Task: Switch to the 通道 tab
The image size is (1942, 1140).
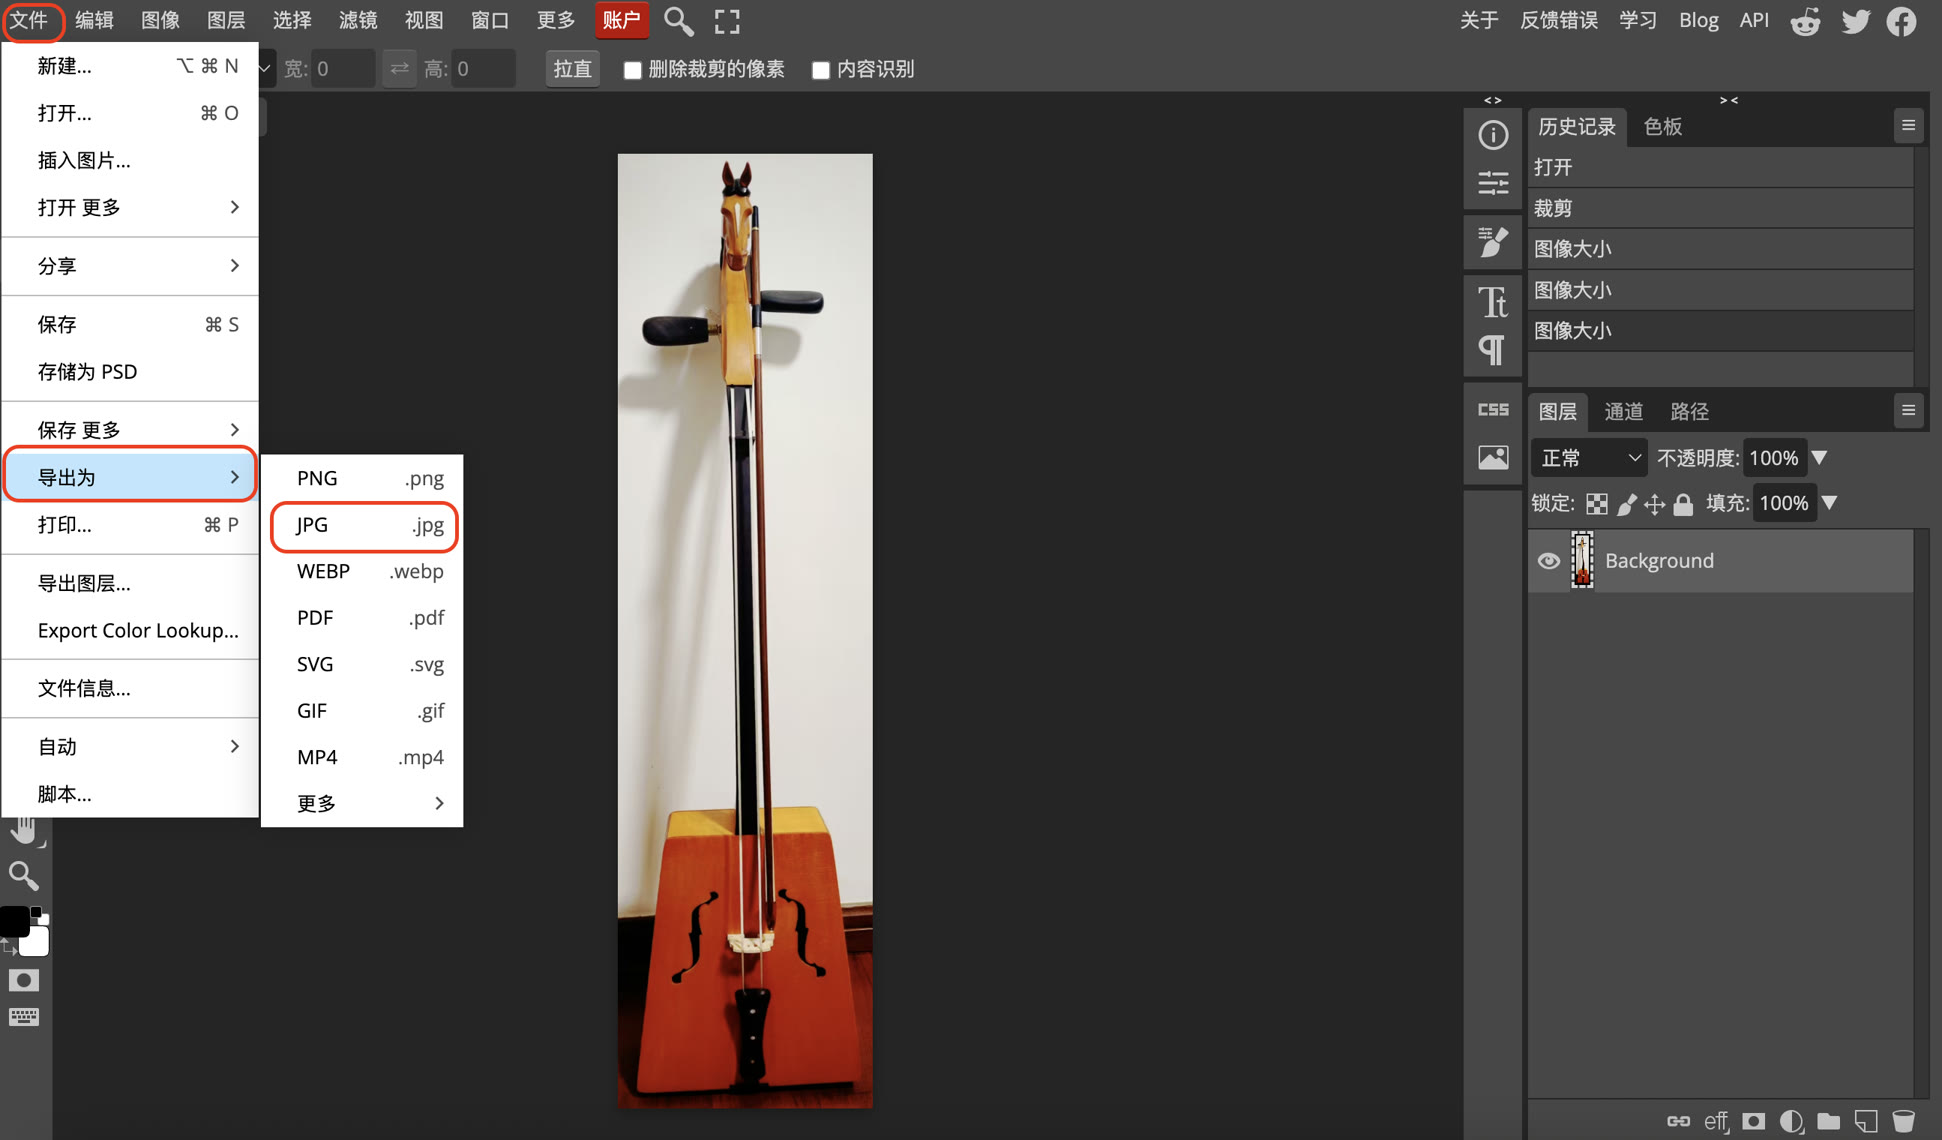Action: click(x=1623, y=411)
